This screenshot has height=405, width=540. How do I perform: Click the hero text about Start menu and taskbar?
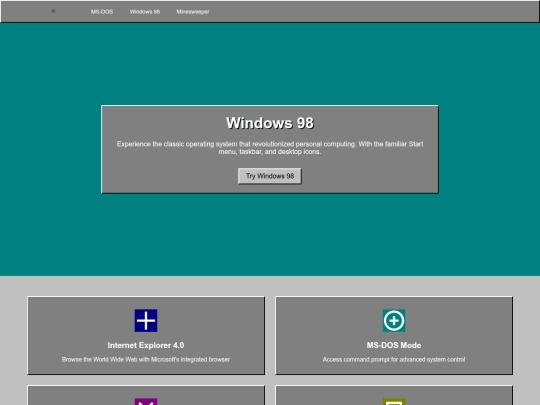pyautogui.click(x=270, y=148)
